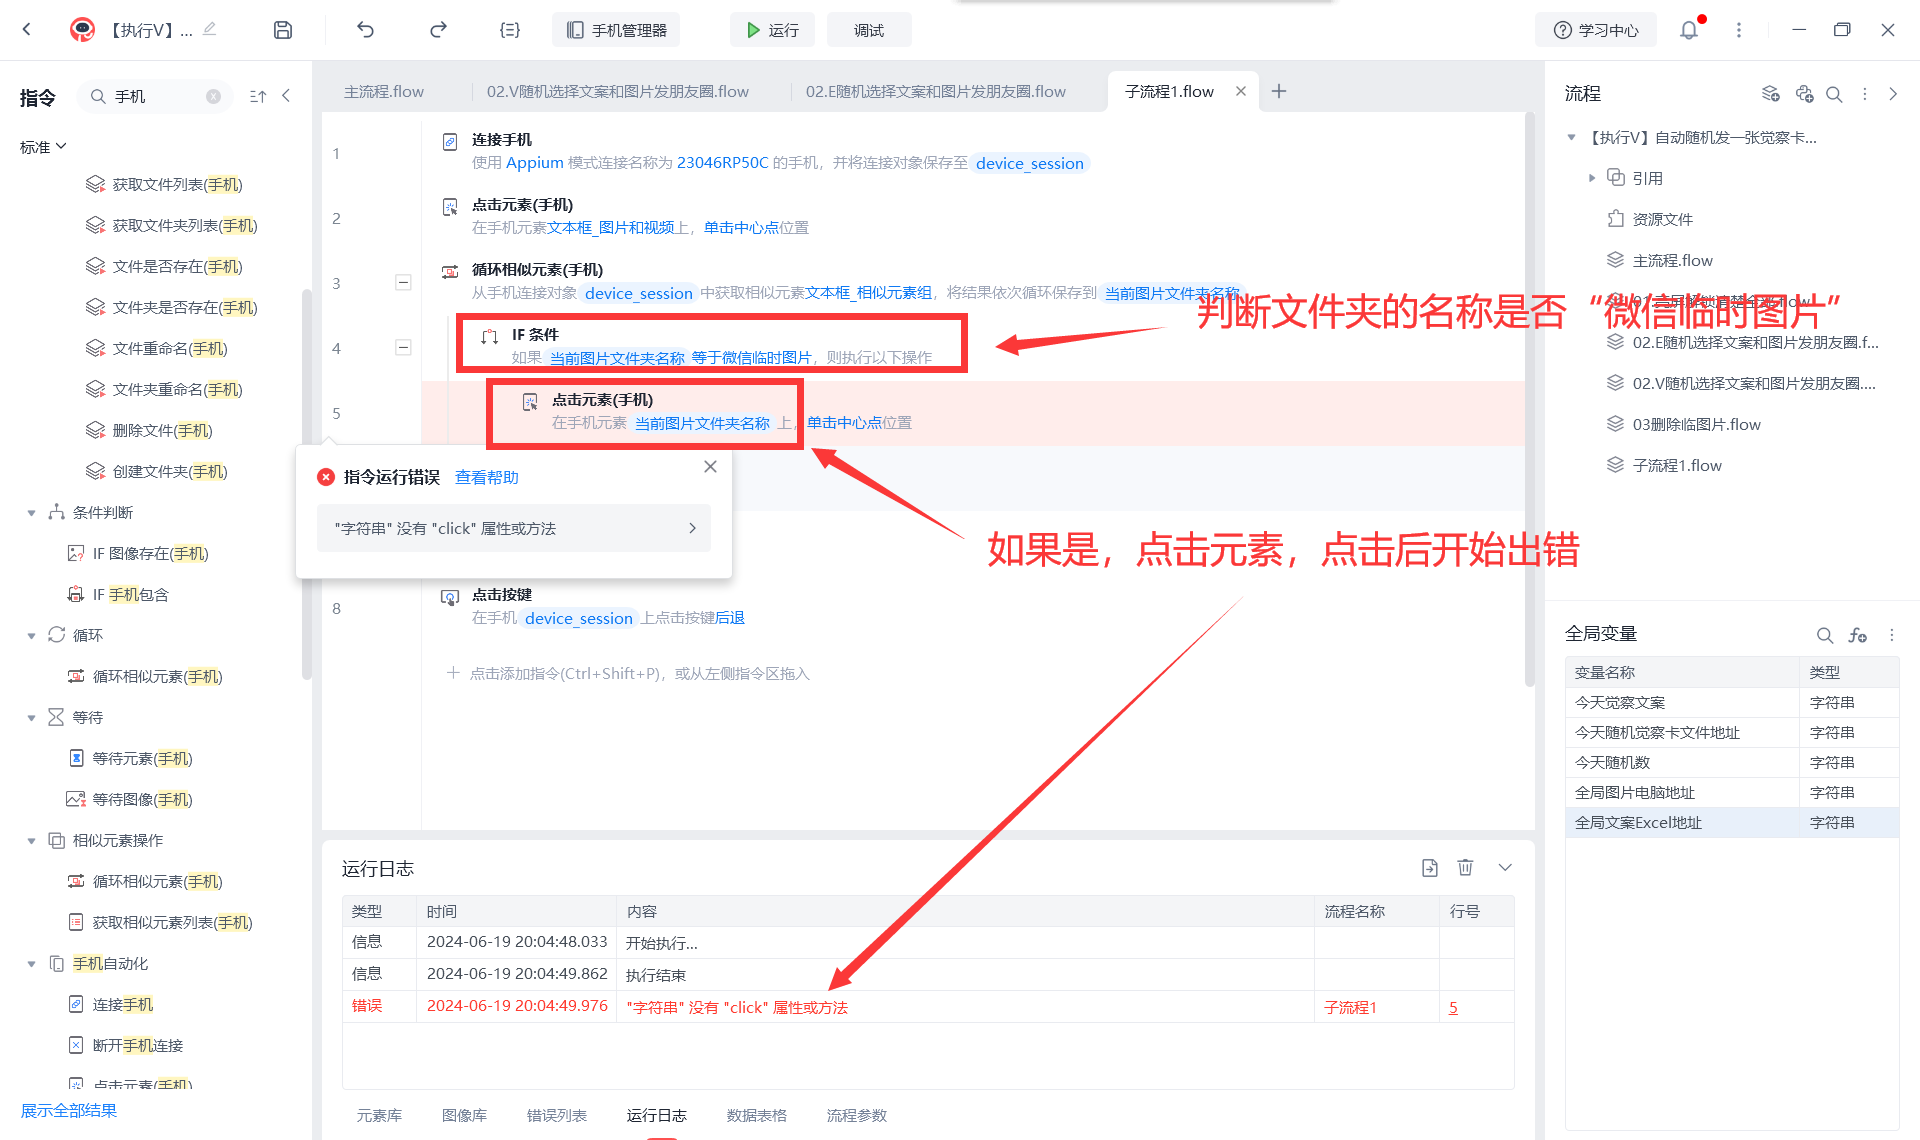Click search icon in global variables panel

tap(1825, 635)
